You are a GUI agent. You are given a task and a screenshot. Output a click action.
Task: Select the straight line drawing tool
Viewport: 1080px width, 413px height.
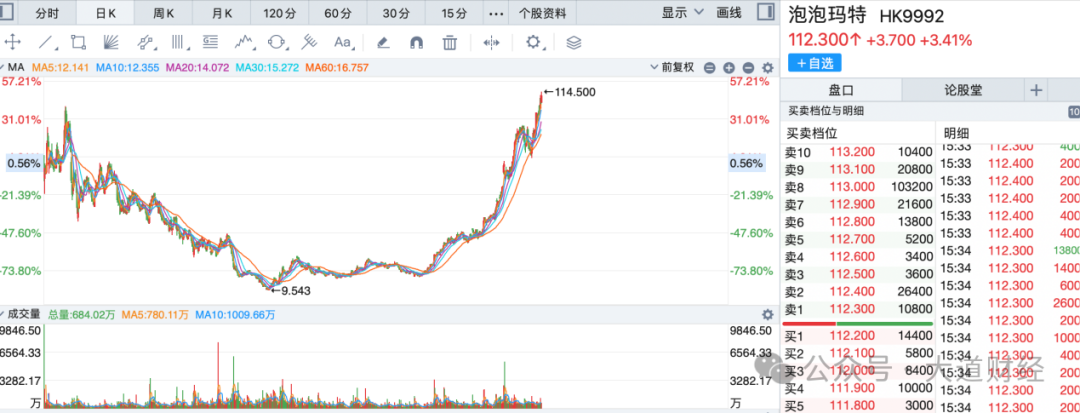point(45,42)
